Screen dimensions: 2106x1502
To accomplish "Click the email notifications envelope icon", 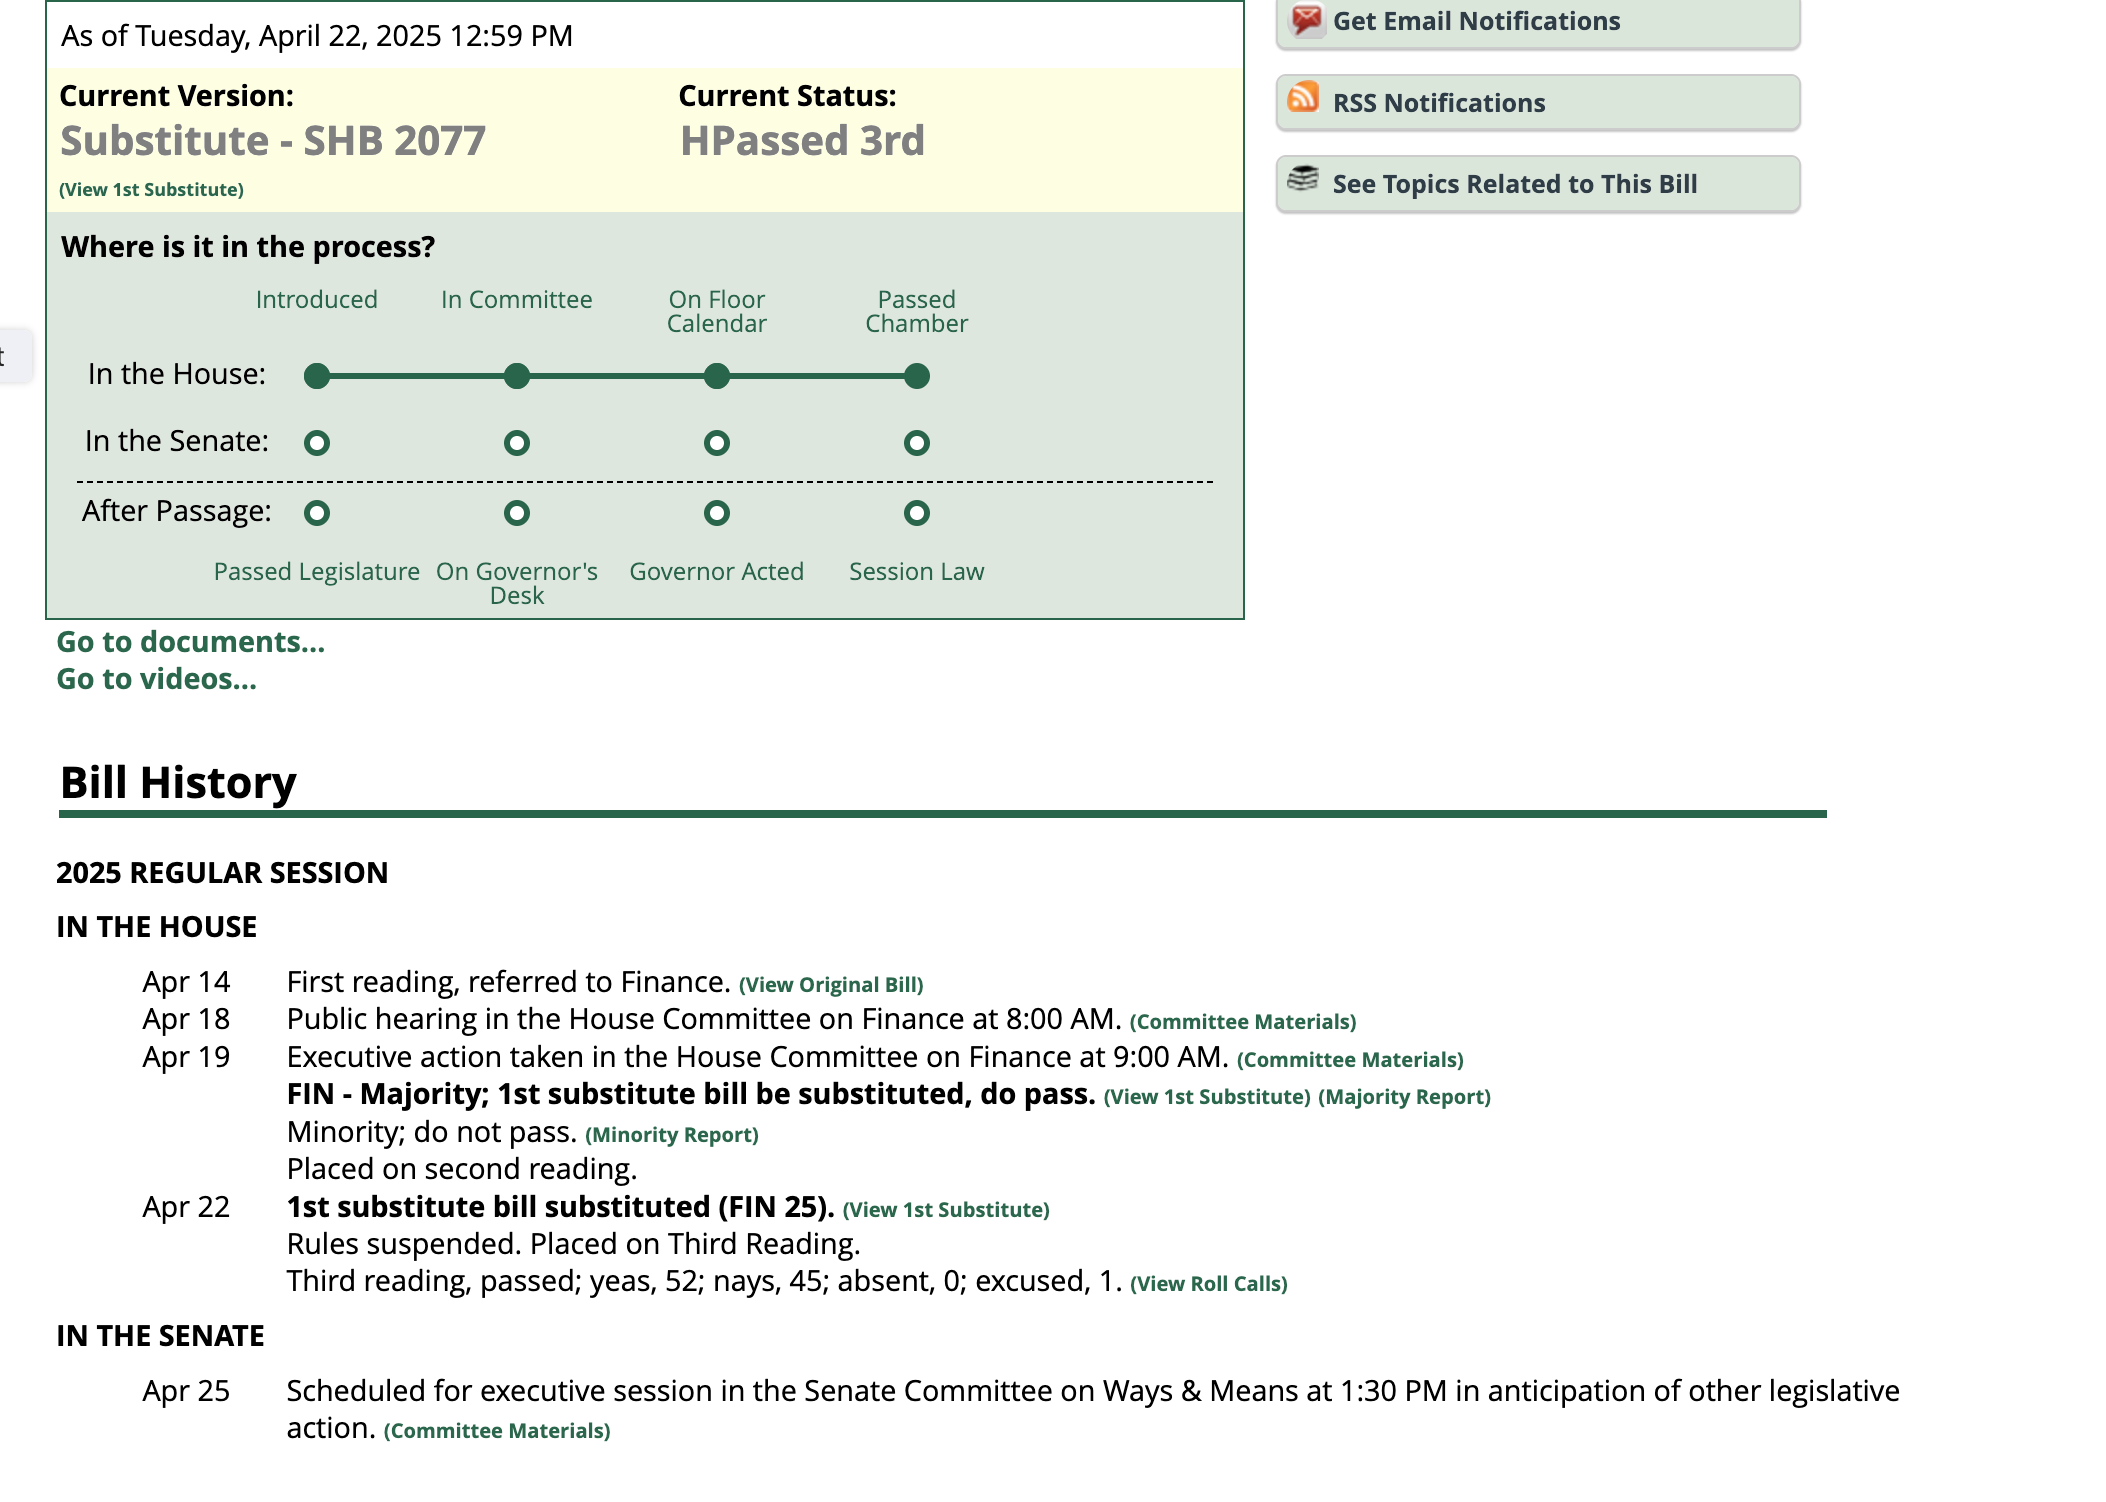I will [x=1306, y=19].
